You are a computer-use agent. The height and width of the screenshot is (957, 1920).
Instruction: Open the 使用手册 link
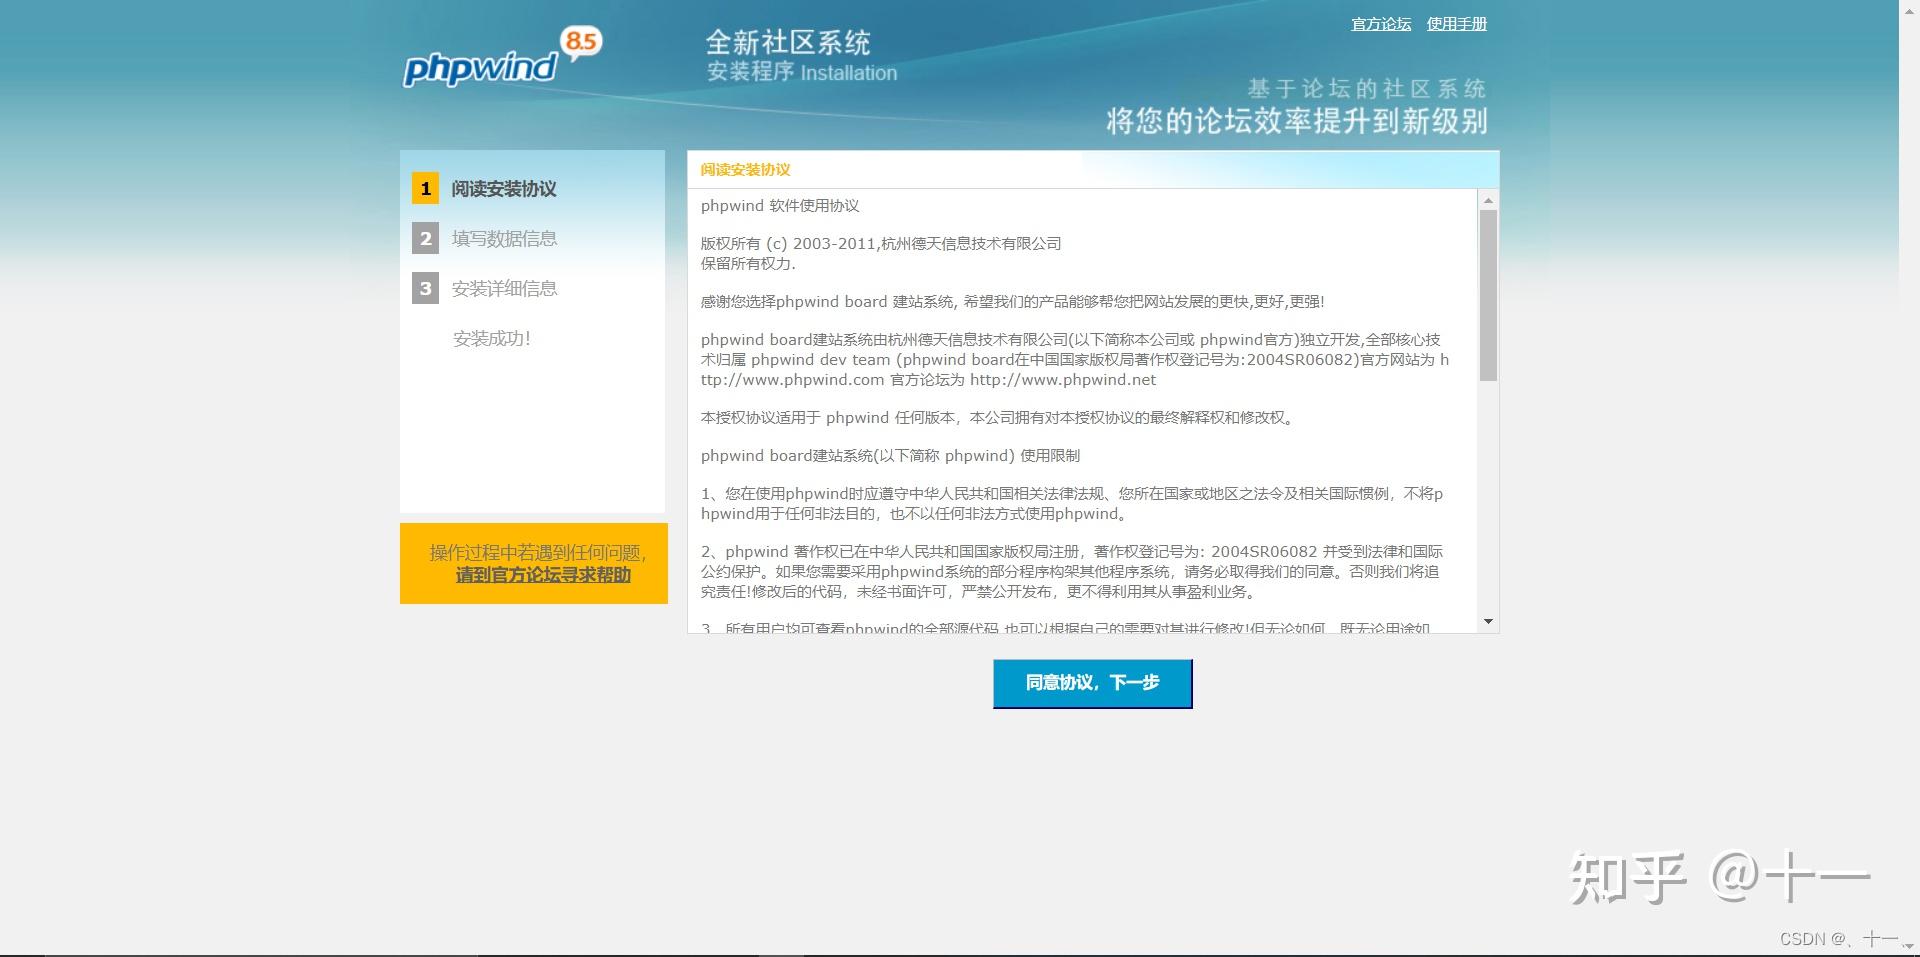click(1457, 24)
